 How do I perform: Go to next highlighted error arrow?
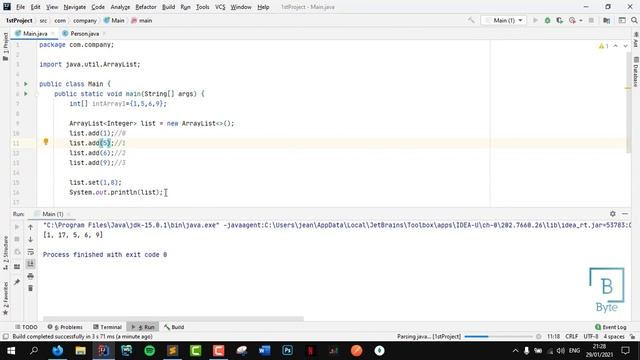(625, 46)
